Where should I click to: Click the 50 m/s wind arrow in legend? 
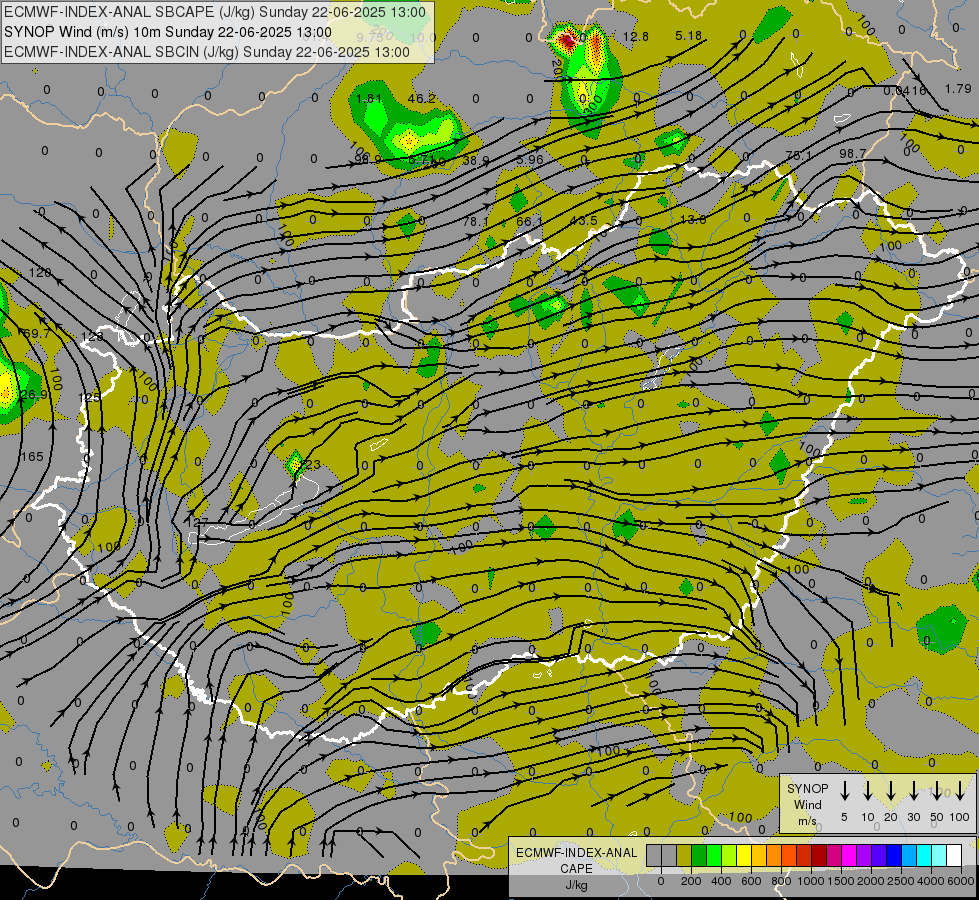tap(937, 791)
